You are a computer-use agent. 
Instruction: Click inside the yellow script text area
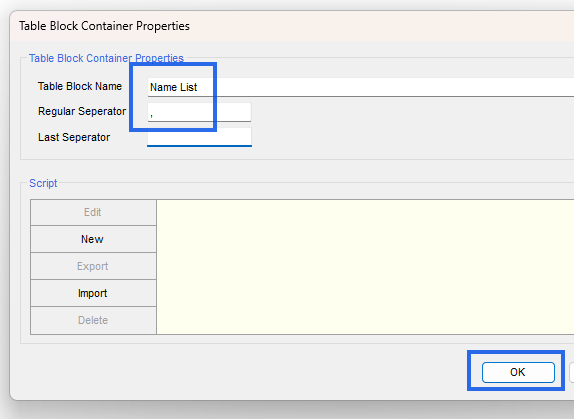(365, 267)
